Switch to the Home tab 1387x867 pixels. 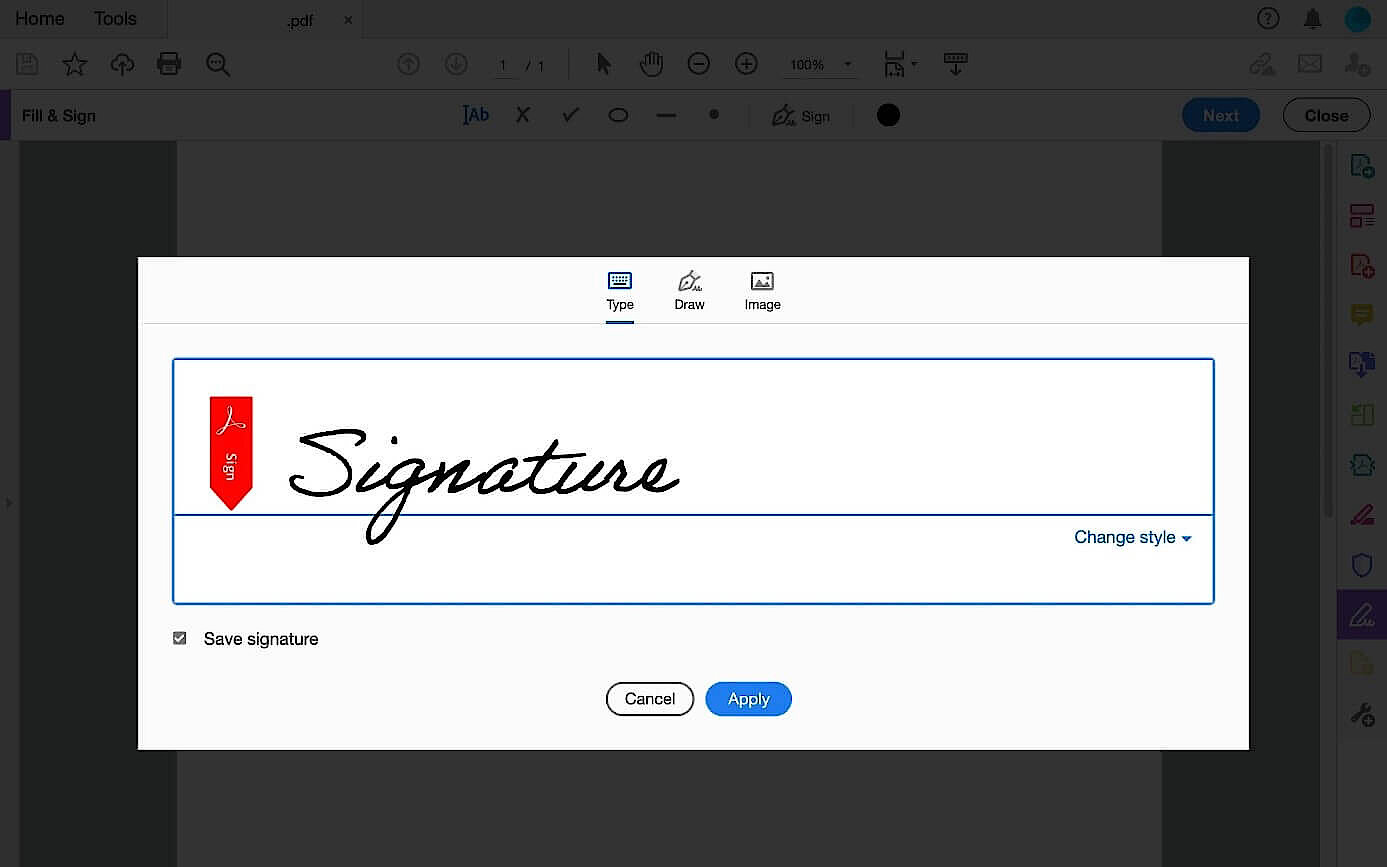pyautogui.click(x=38, y=18)
